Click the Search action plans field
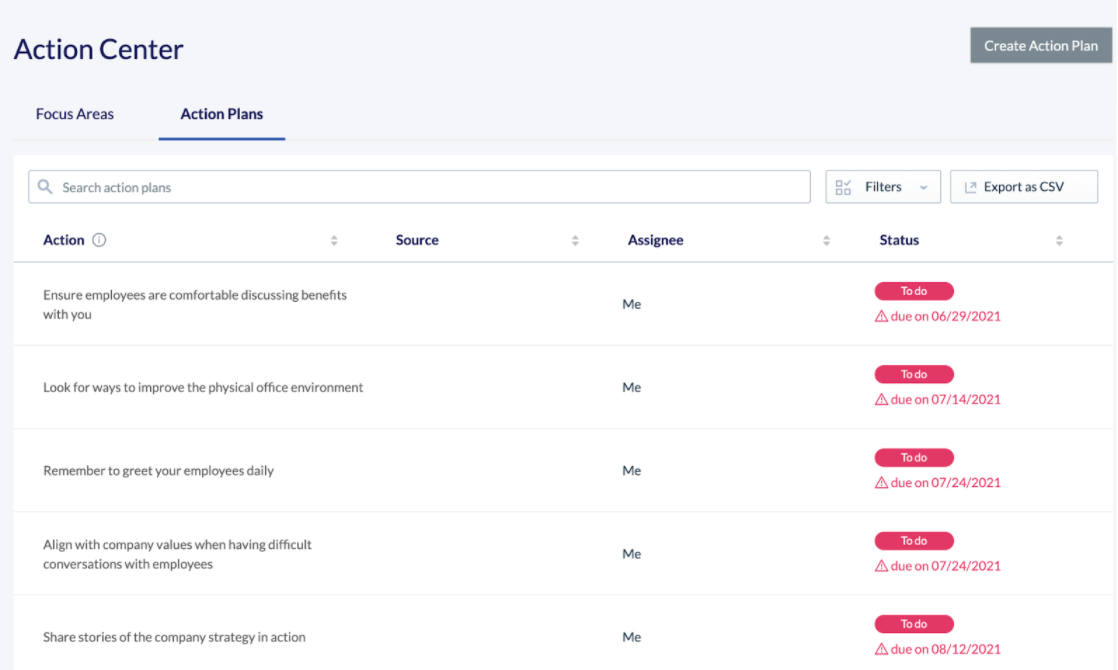 pyautogui.click(x=419, y=187)
